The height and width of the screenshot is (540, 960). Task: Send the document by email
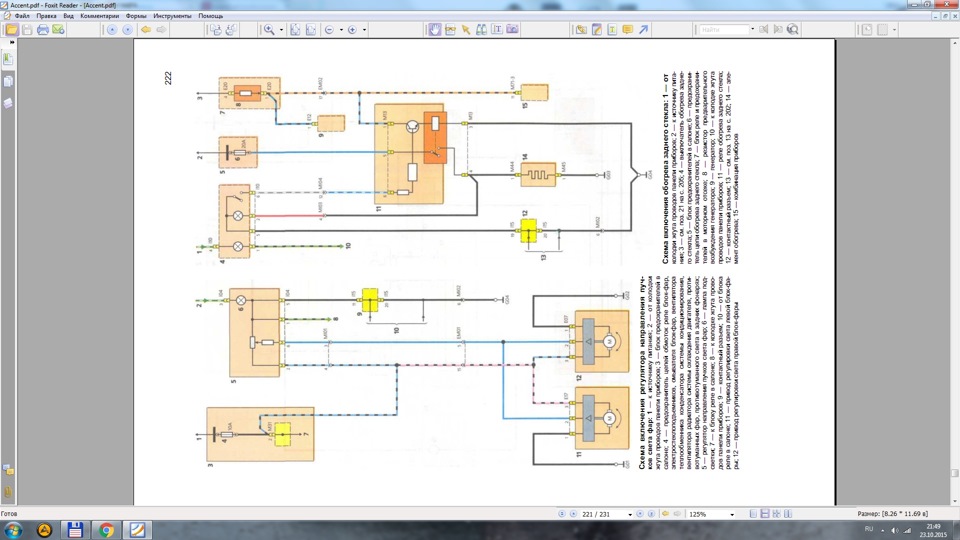(x=58, y=29)
